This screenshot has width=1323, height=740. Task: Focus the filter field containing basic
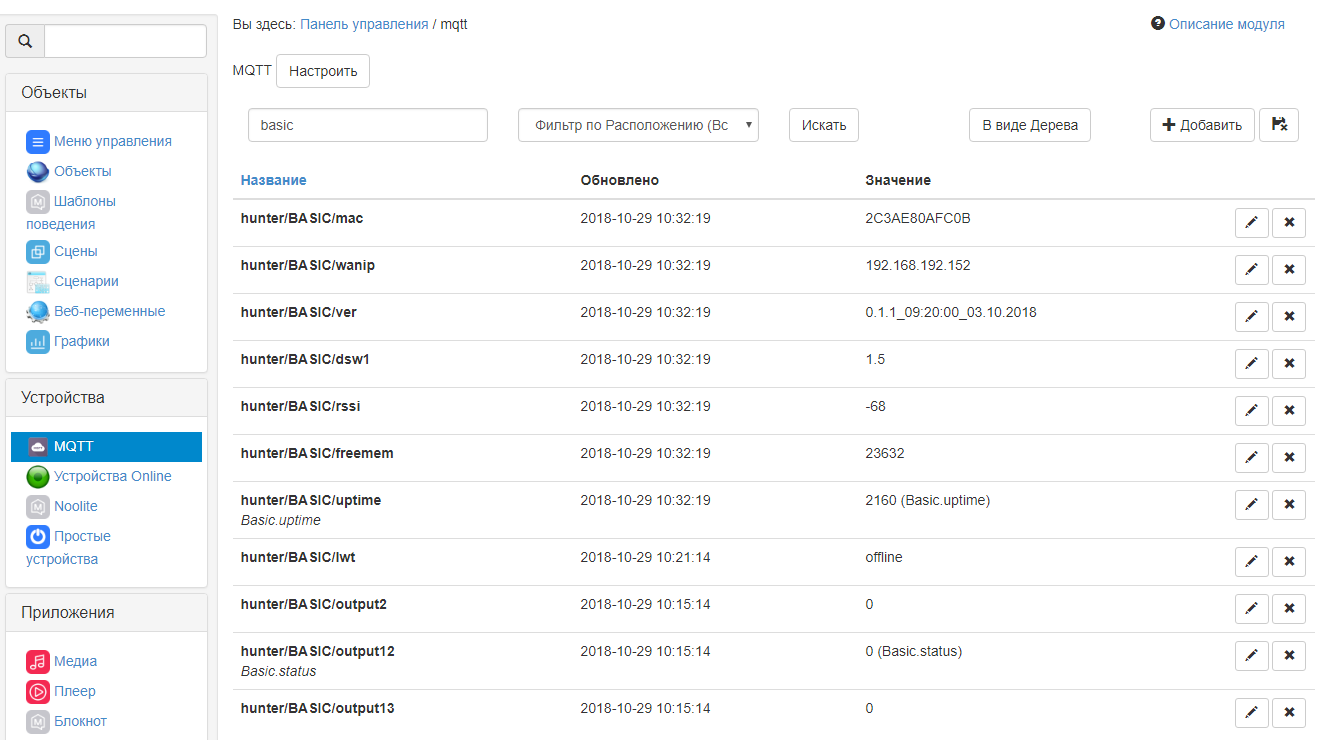point(367,125)
